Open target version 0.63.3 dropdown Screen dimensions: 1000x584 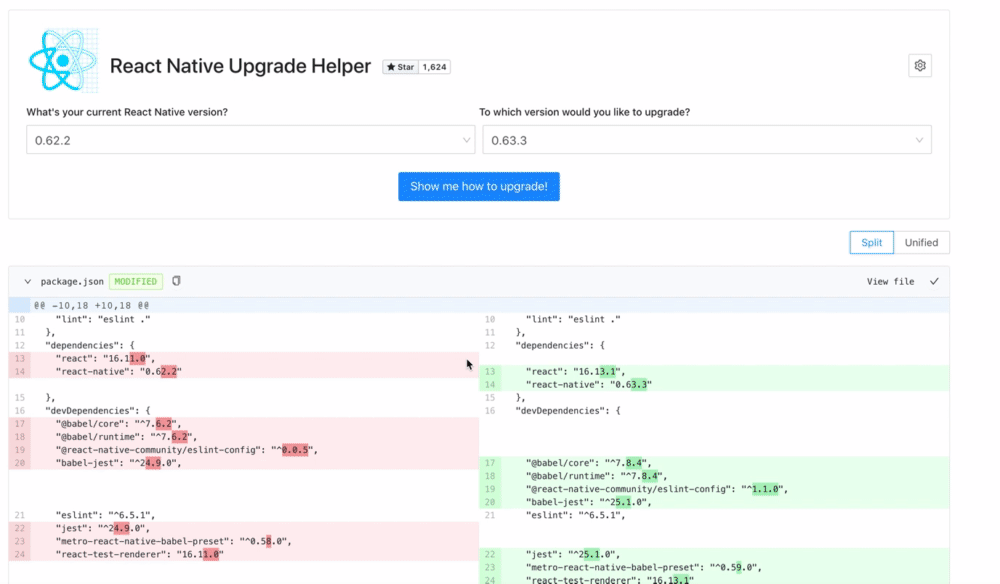(707, 140)
